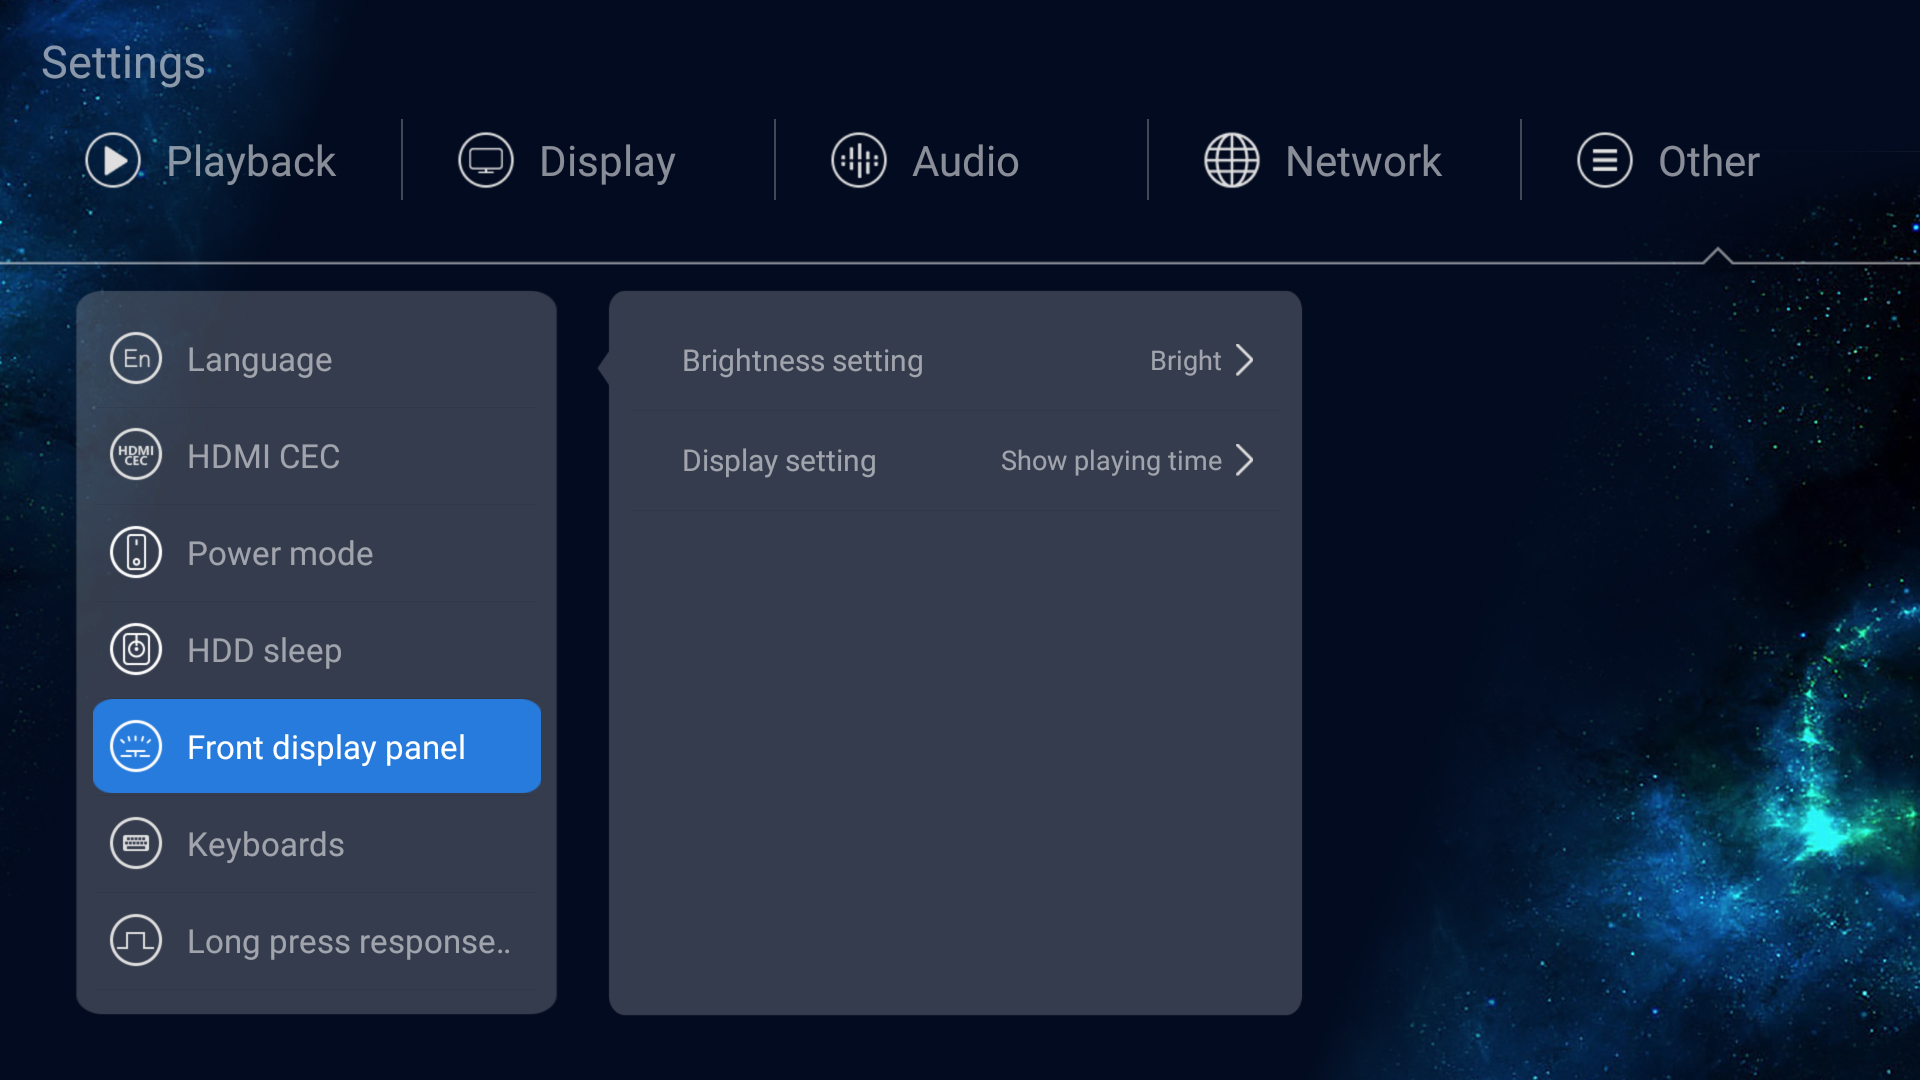Image resolution: width=1920 pixels, height=1080 pixels.
Task: Click the 'Settings' page title
Action: click(123, 62)
